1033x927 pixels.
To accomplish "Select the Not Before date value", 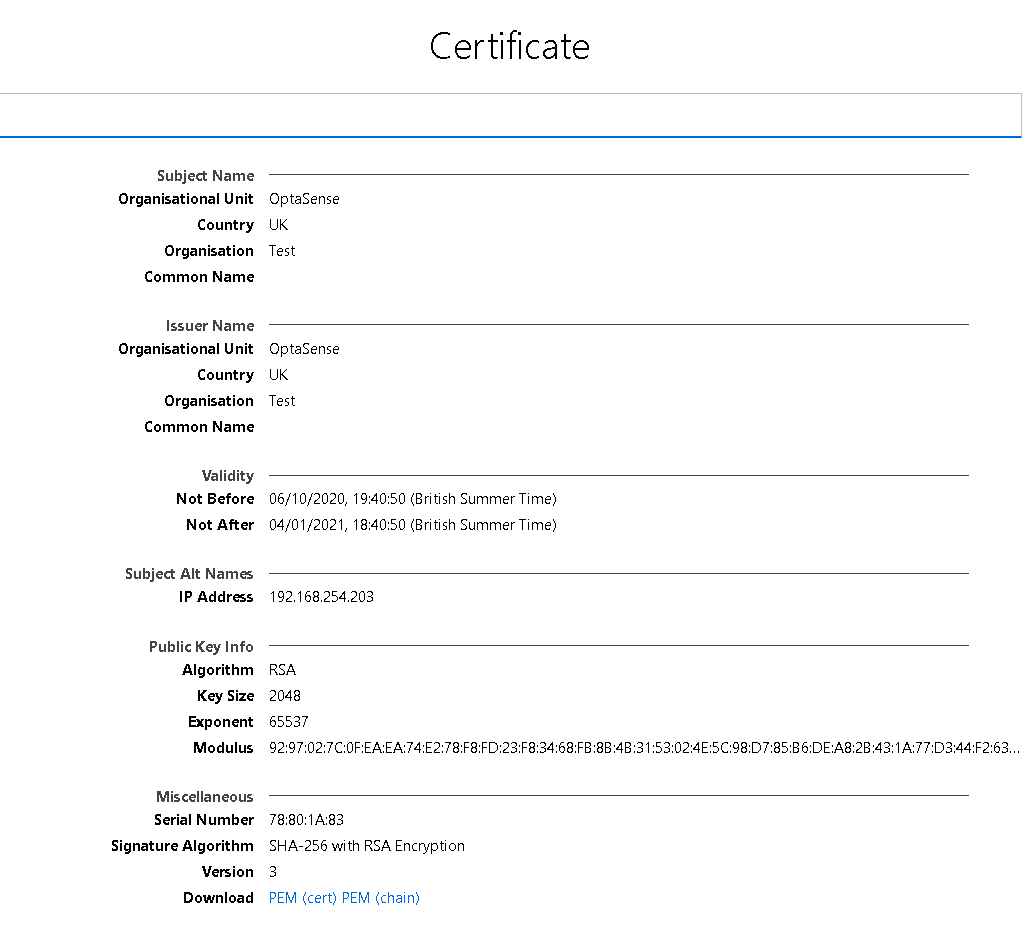I will tap(412, 498).
